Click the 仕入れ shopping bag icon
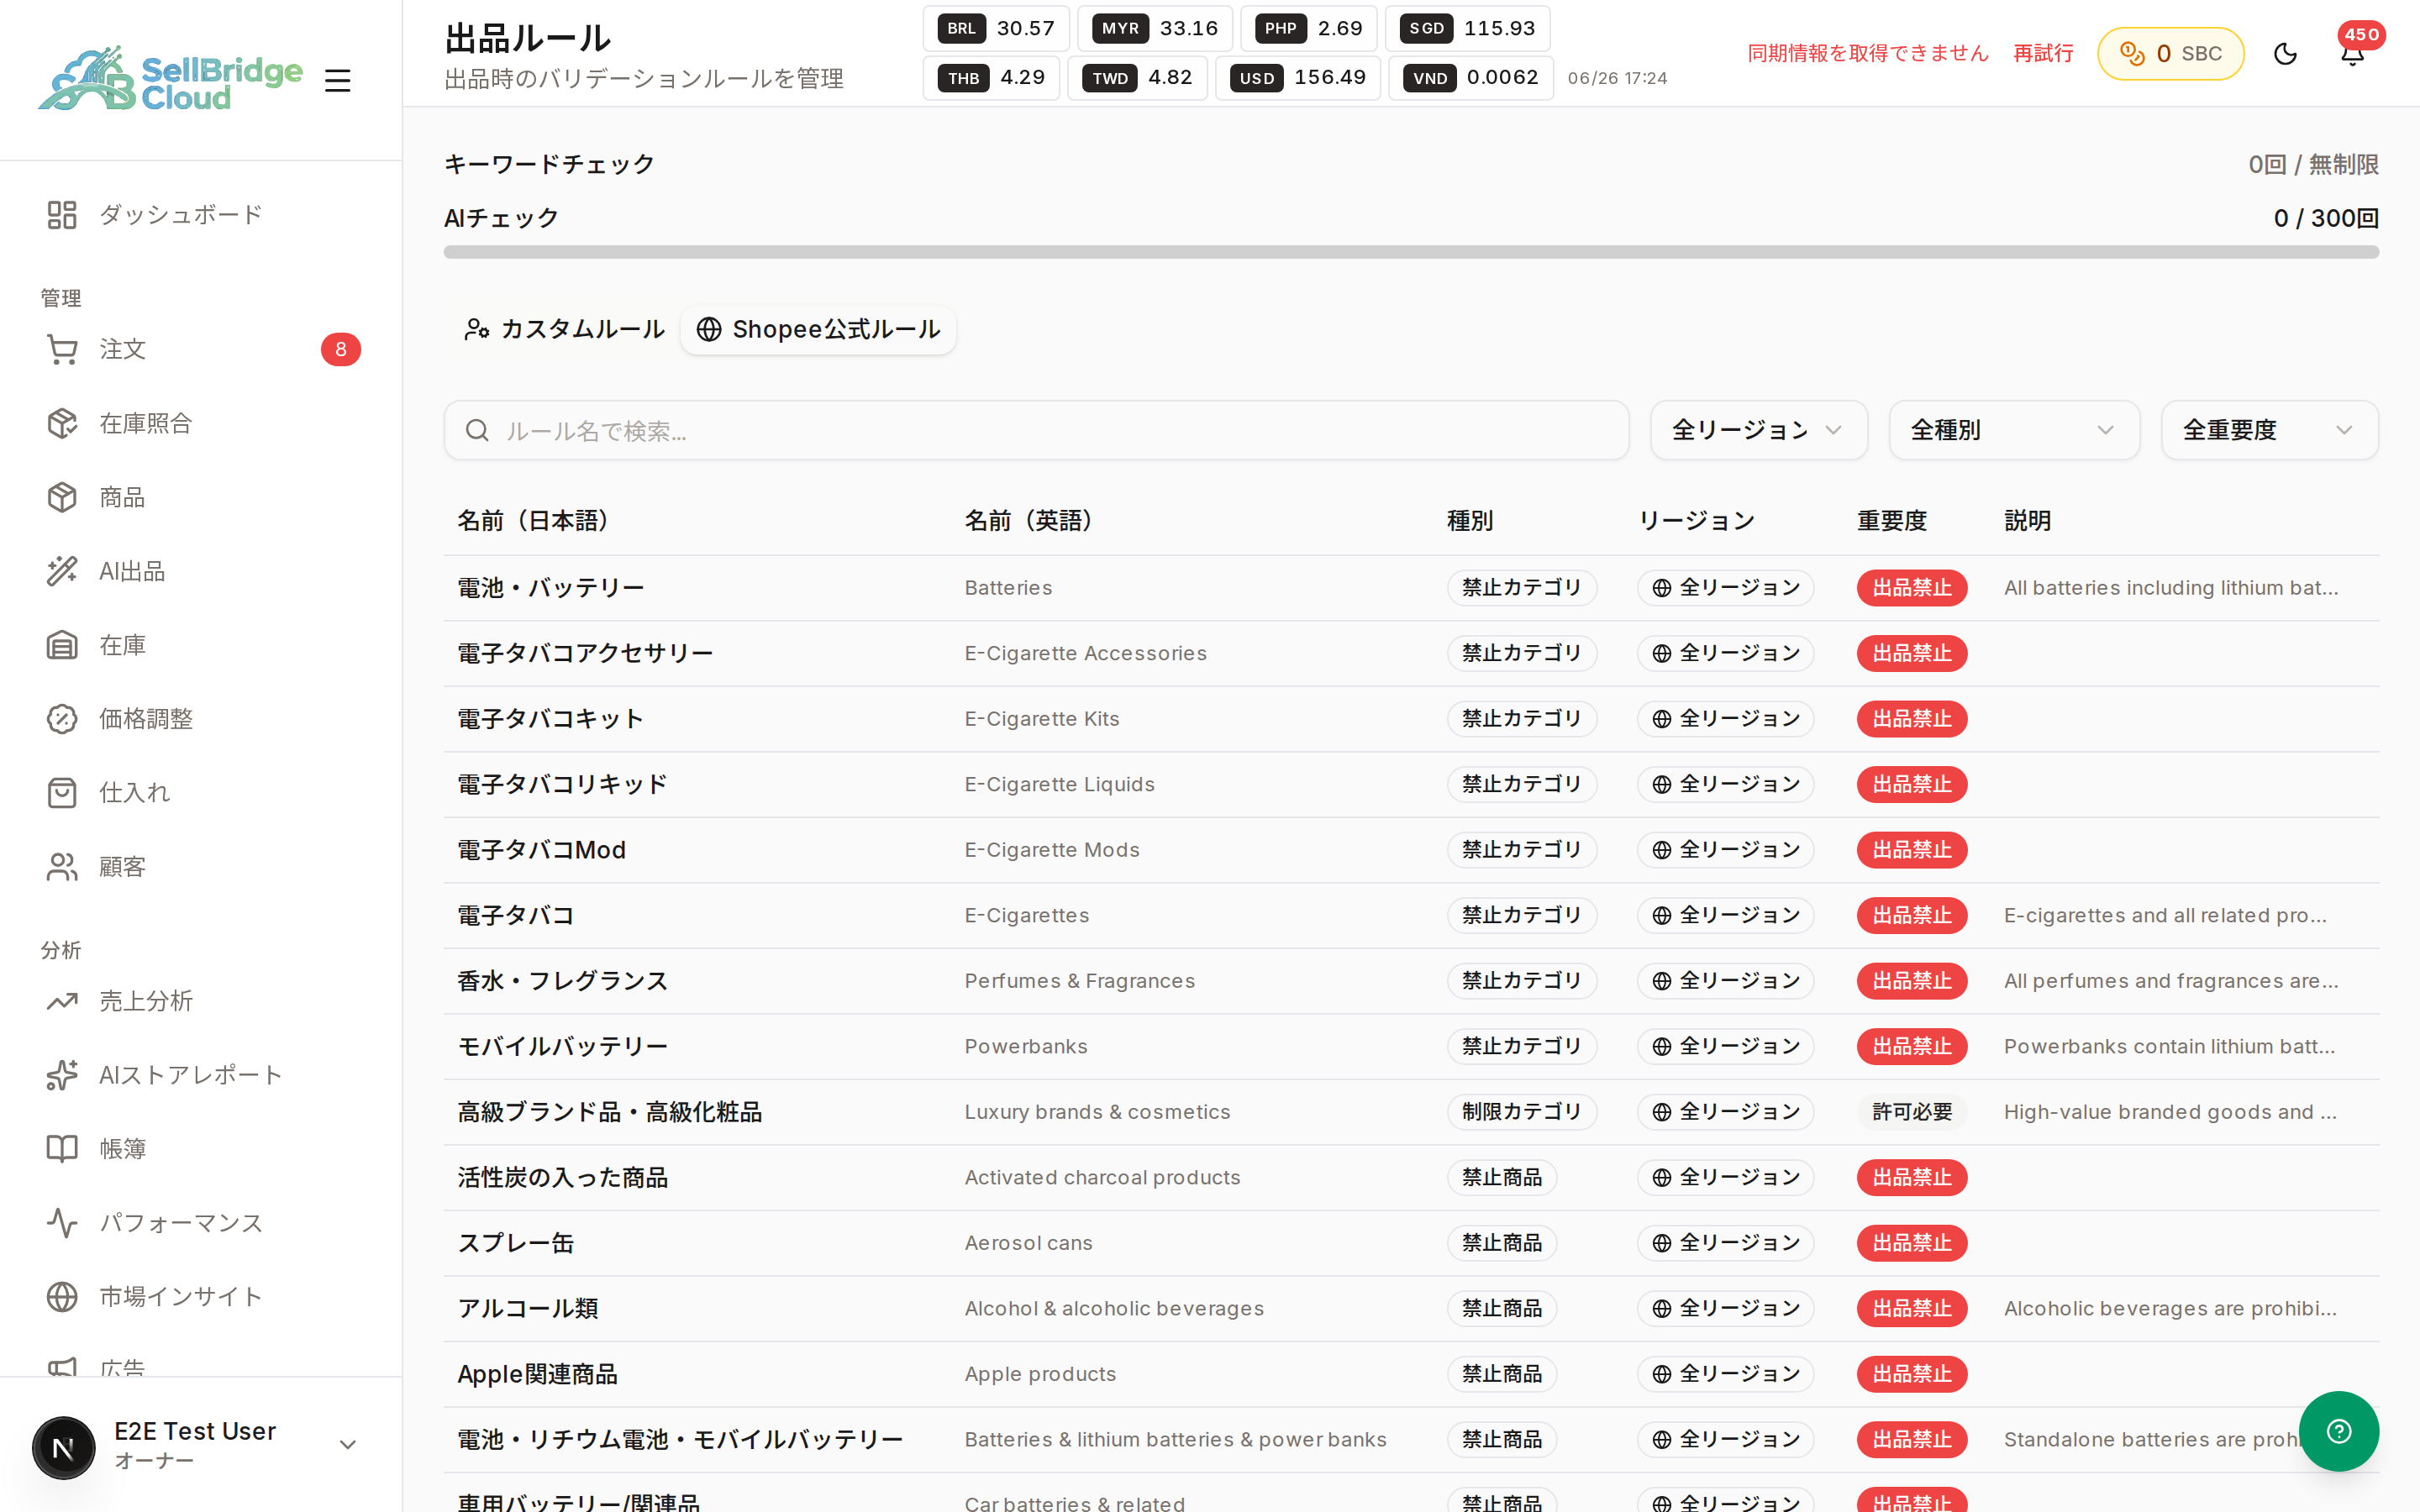The width and height of the screenshot is (2420, 1512). 62,793
